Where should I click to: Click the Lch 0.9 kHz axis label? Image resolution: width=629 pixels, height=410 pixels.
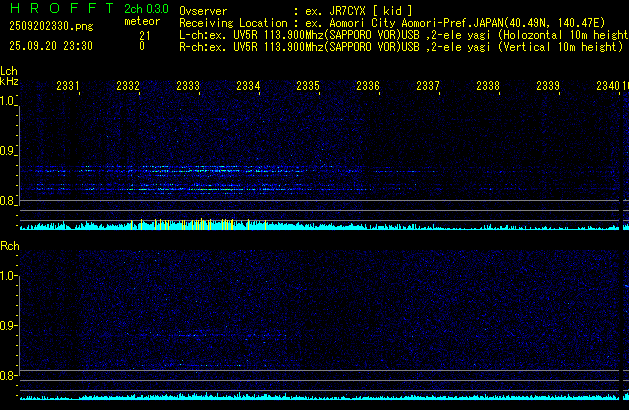[8, 152]
